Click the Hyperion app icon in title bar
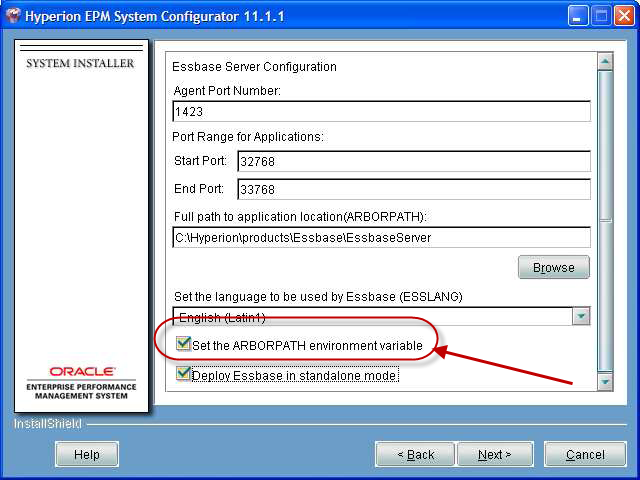Viewport: 640px width, 480px height. pos(12,16)
